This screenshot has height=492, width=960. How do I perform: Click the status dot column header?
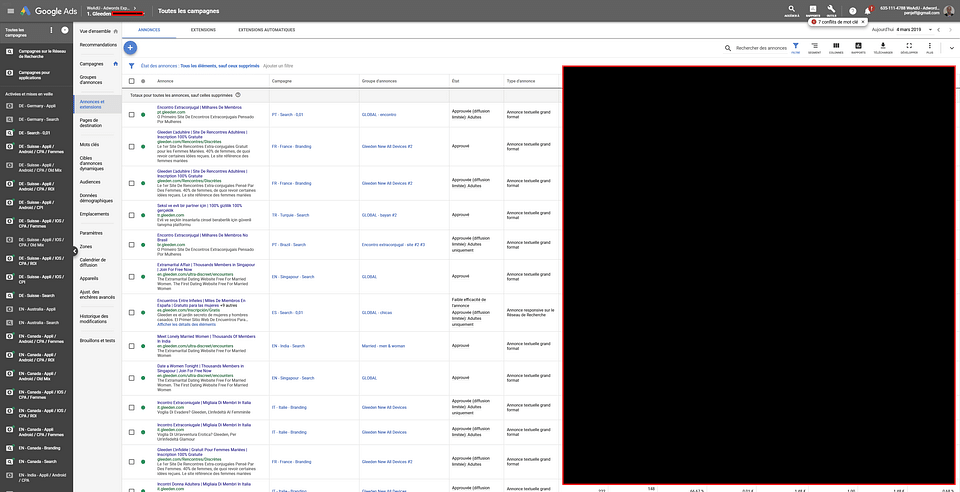(x=143, y=81)
